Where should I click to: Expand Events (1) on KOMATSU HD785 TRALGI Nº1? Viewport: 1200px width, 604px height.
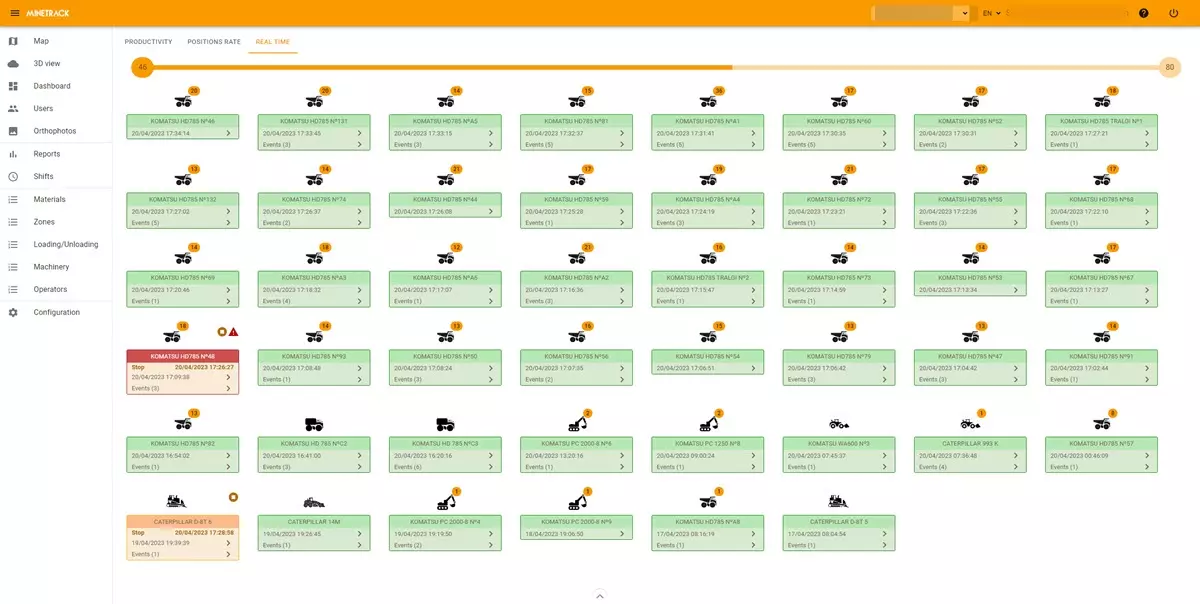point(1101,145)
